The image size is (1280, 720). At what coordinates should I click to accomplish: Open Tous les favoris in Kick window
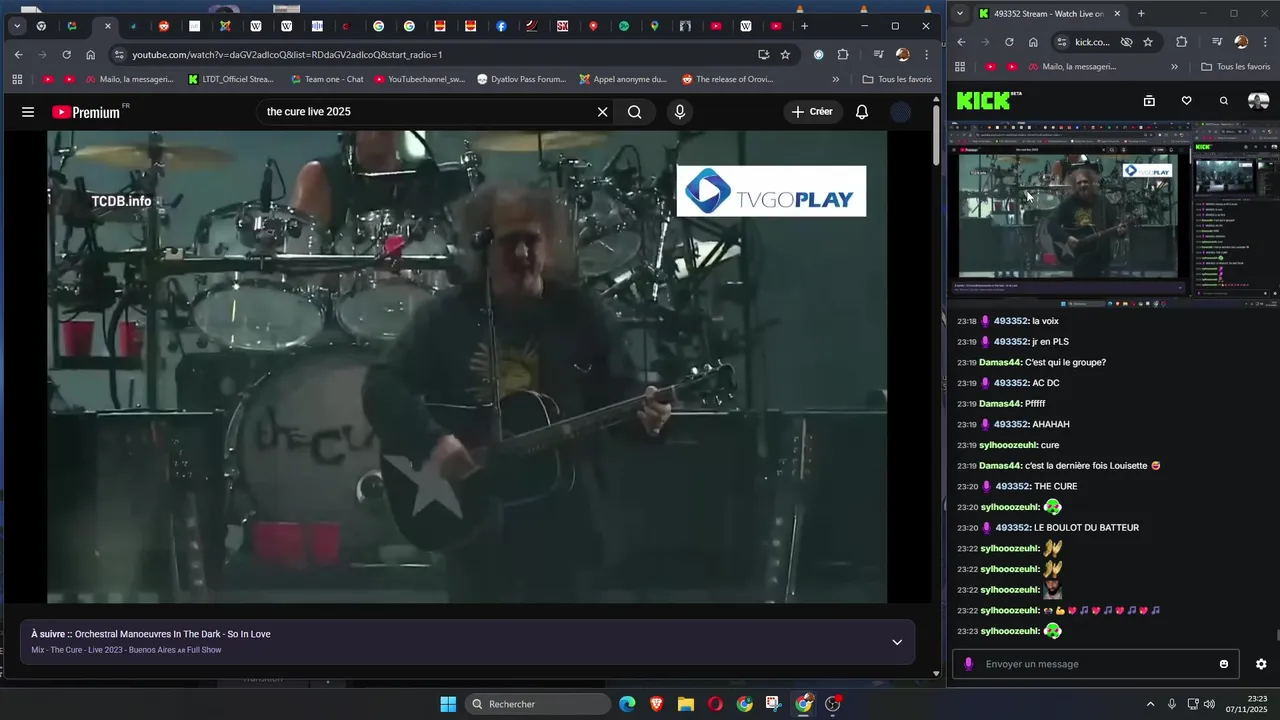(1236, 67)
